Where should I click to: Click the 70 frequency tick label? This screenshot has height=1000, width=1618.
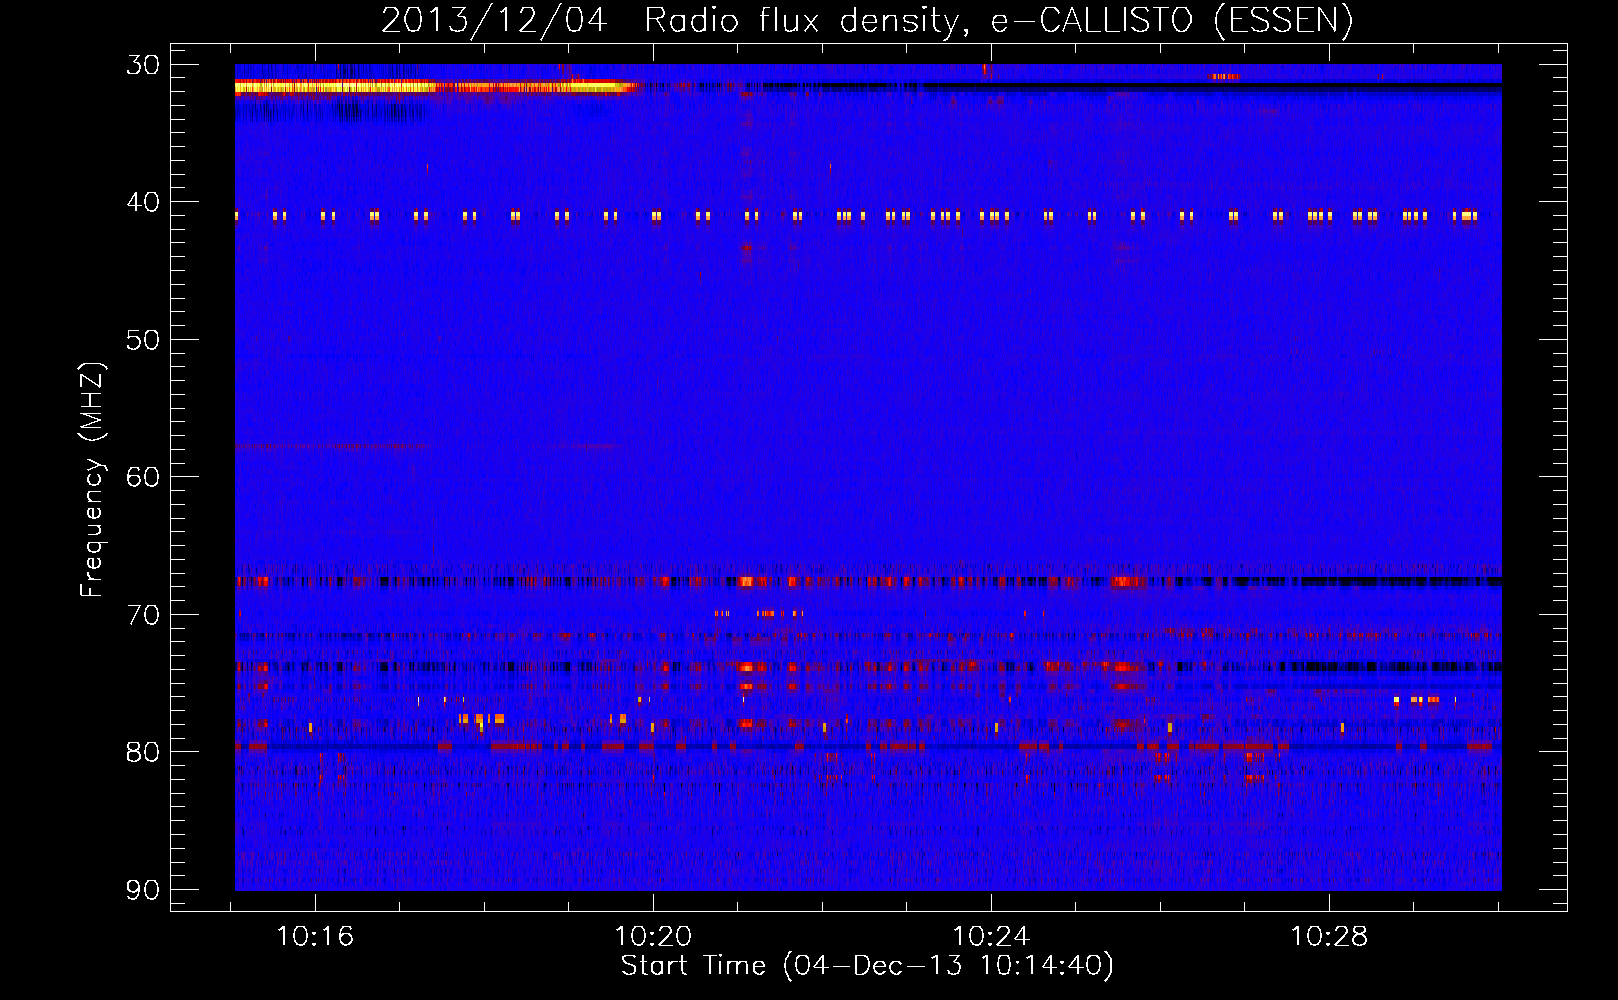[143, 615]
